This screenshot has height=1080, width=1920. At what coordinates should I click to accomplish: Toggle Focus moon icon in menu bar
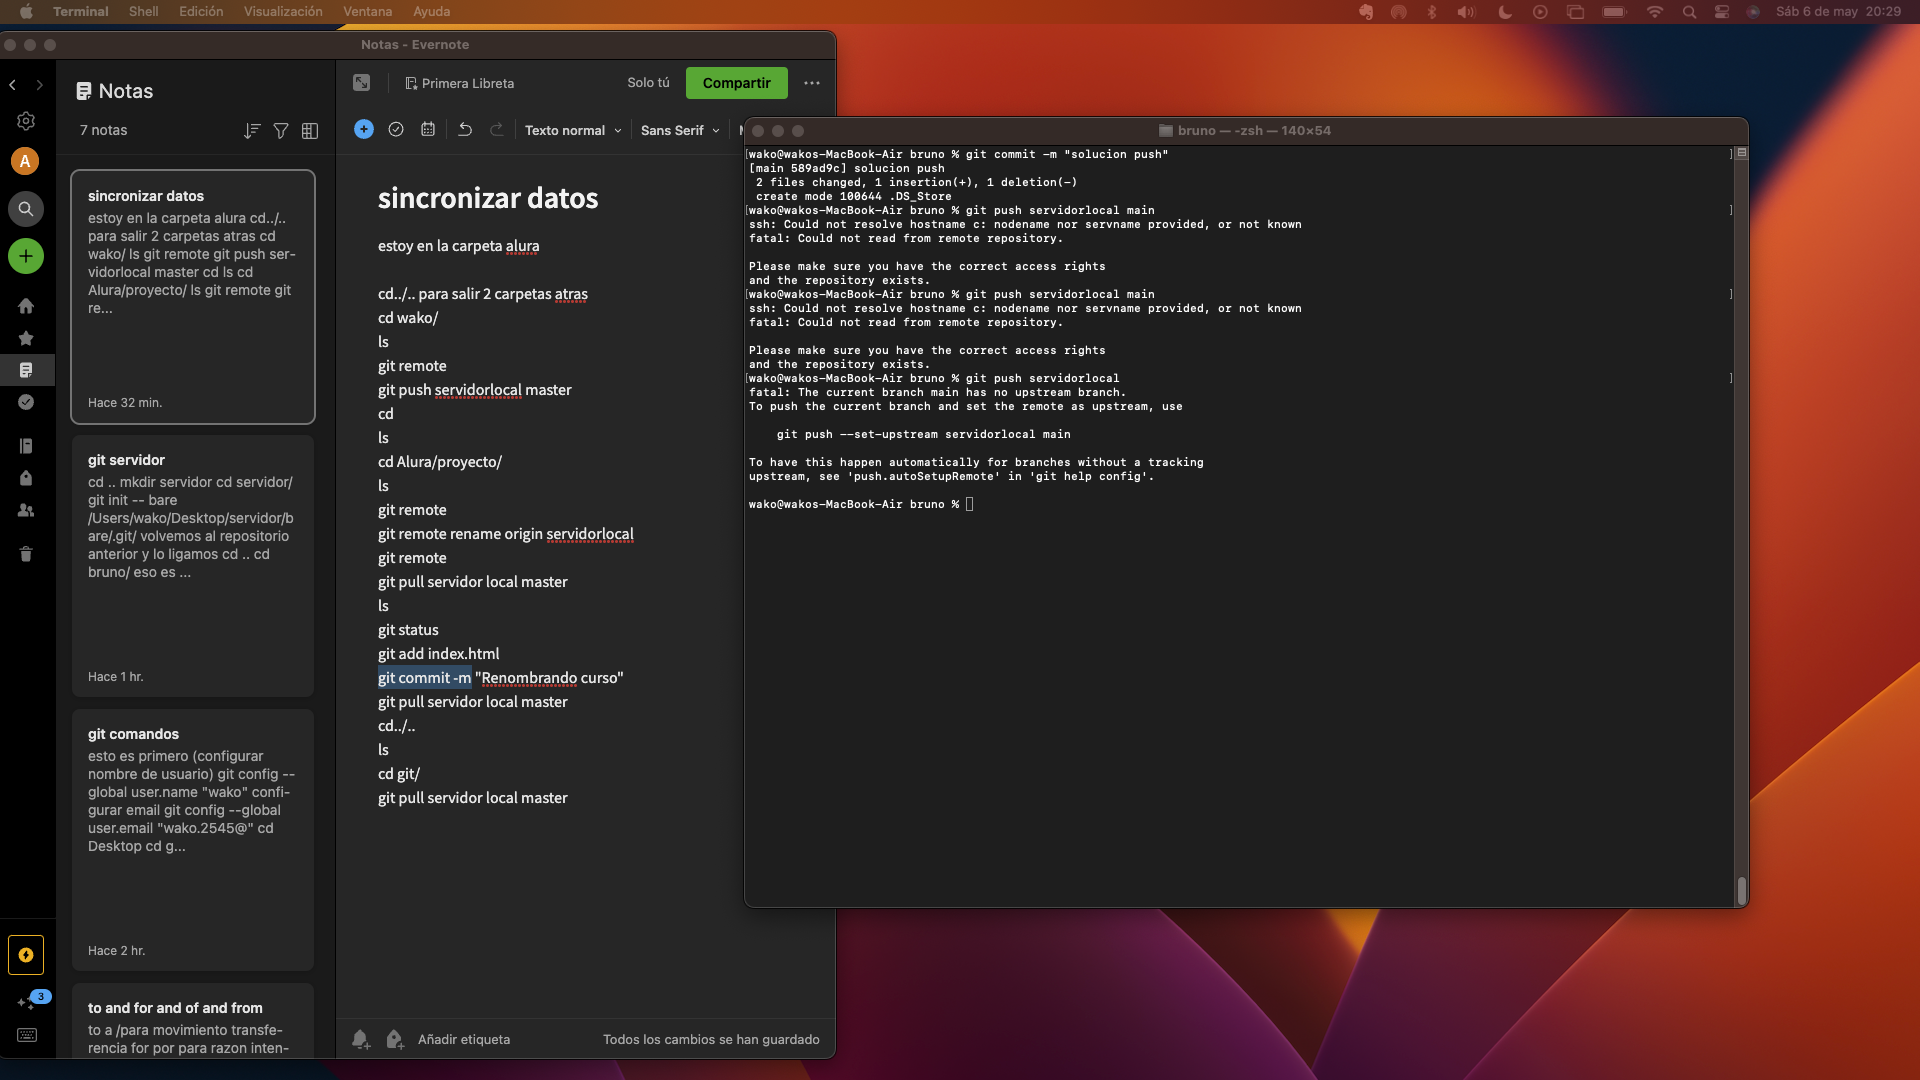[x=1505, y=12]
